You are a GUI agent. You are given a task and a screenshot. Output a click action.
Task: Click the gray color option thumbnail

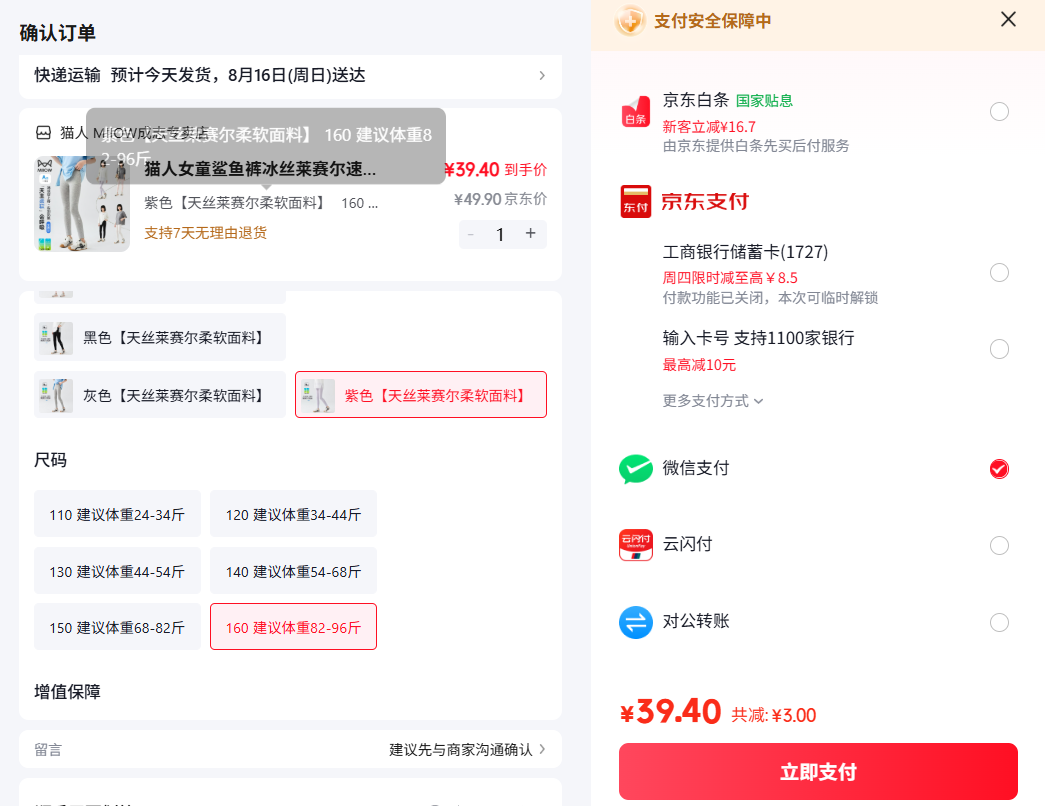(x=56, y=395)
